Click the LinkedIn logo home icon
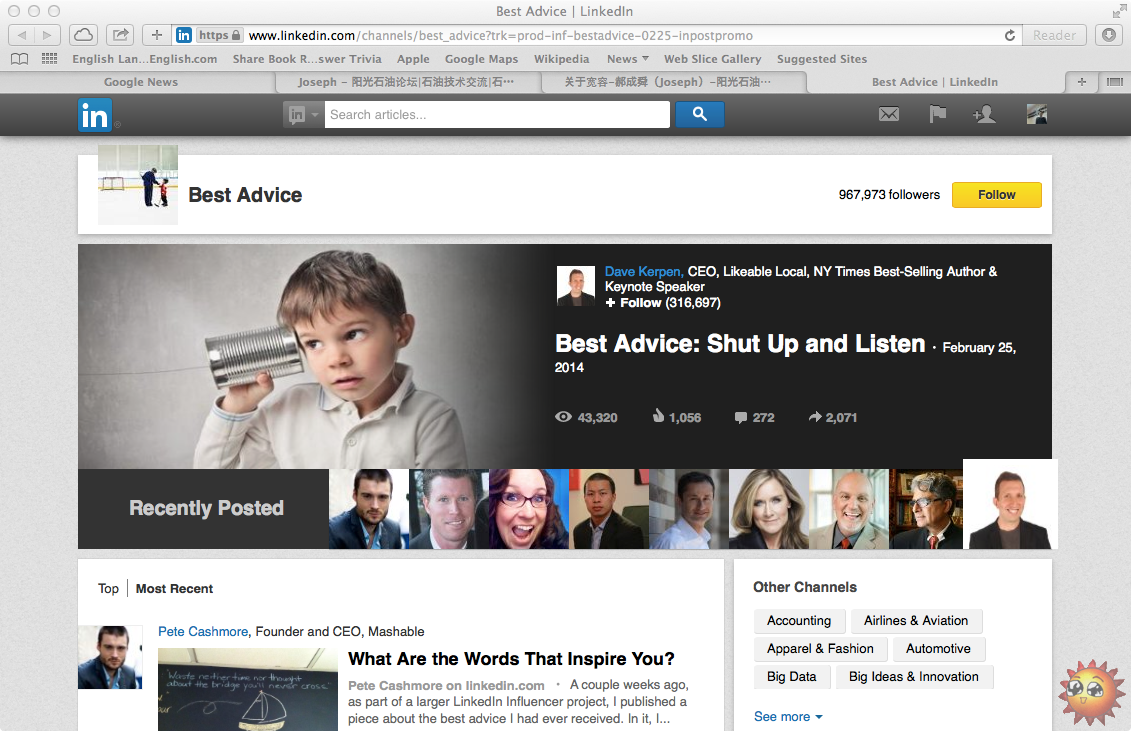 coord(95,115)
